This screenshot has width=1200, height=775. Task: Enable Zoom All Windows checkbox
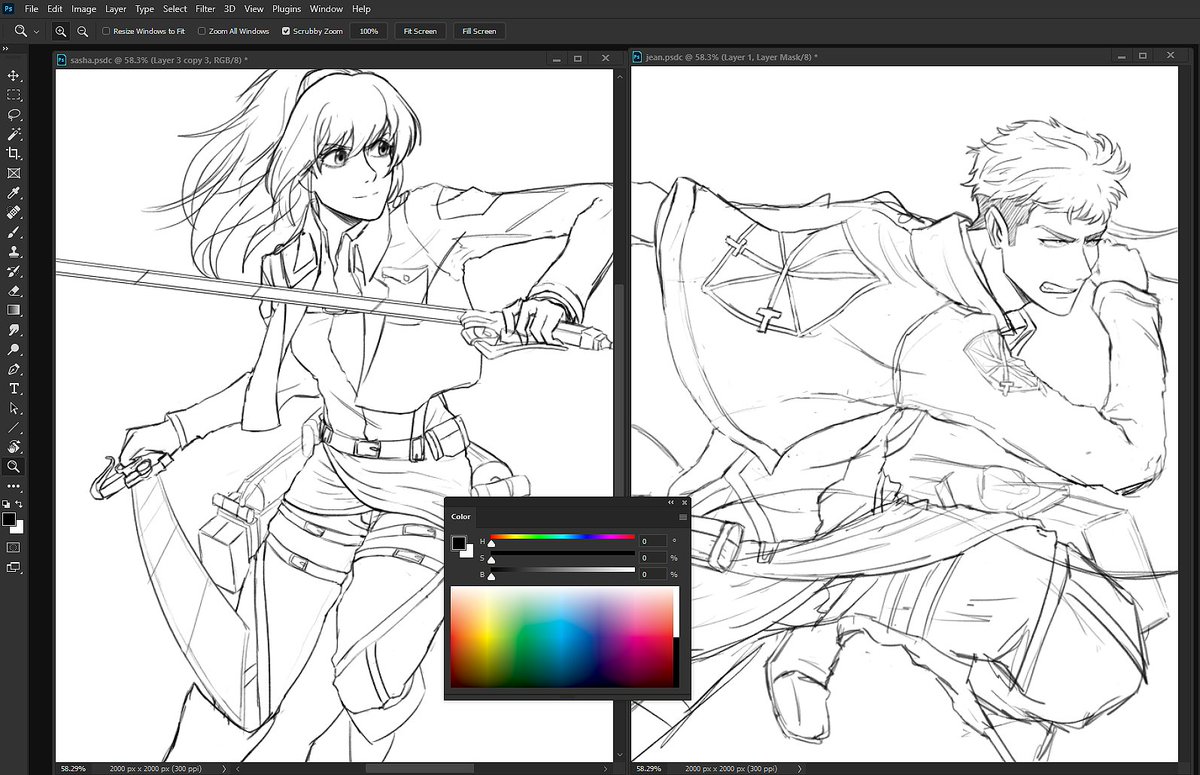coord(202,31)
